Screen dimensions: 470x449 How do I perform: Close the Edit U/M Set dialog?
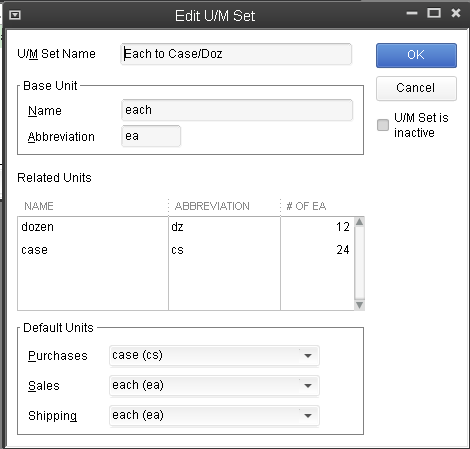click(x=456, y=13)
